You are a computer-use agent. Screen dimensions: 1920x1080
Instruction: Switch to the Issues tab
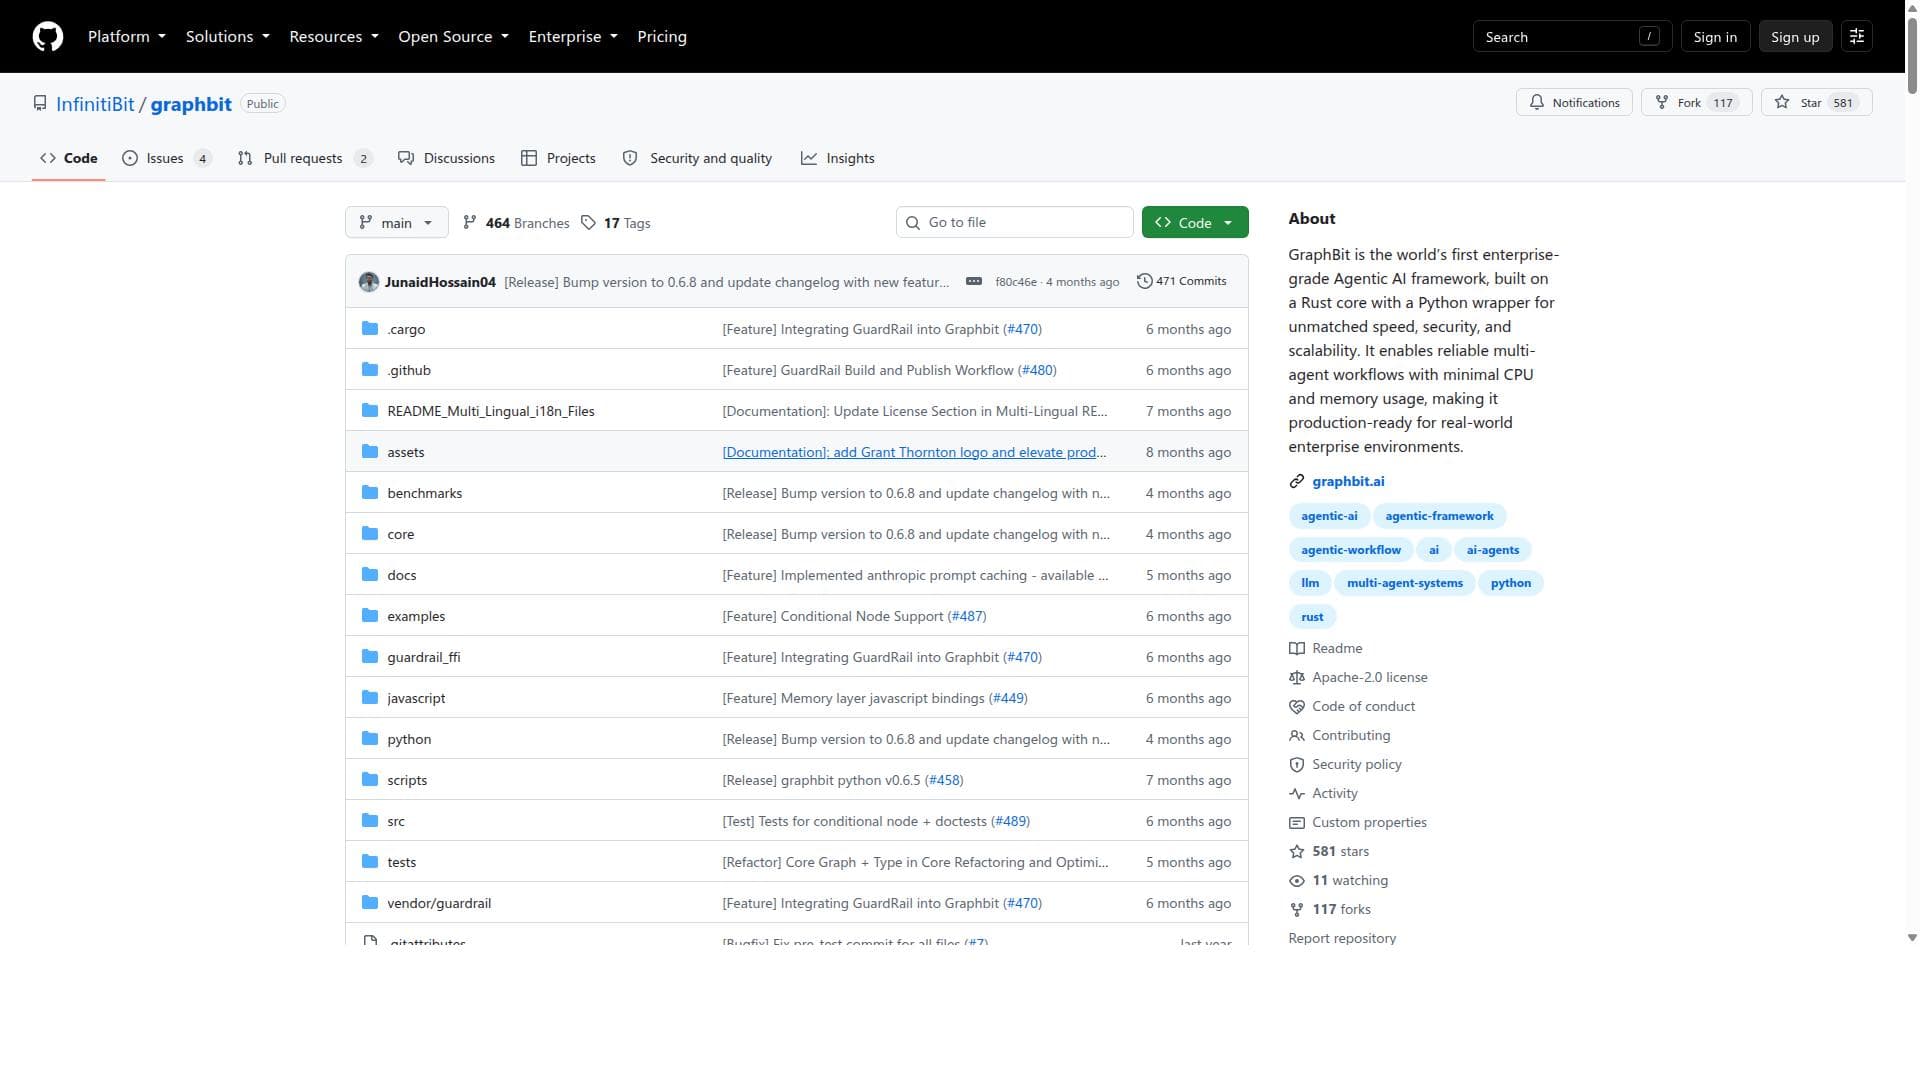point(167,159)
